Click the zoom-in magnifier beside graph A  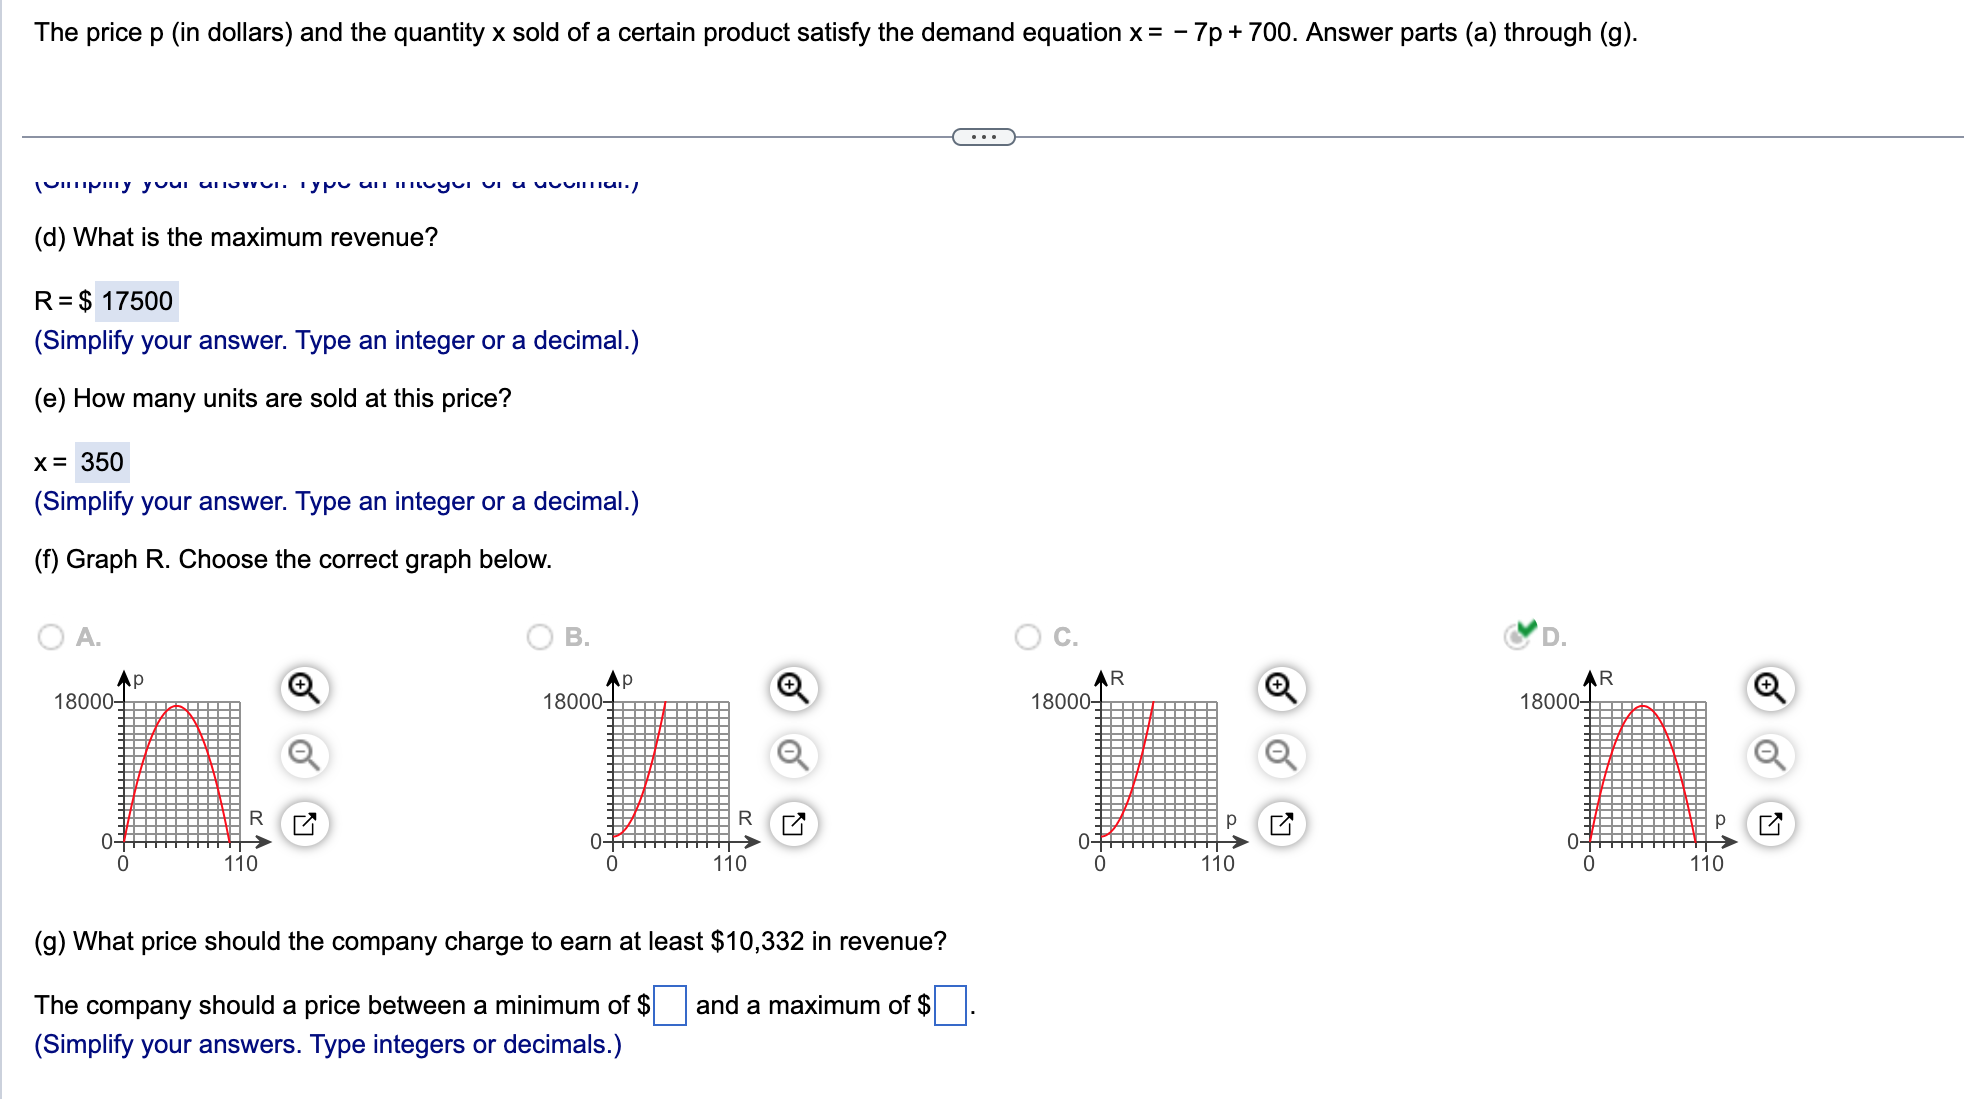point(303,687)
